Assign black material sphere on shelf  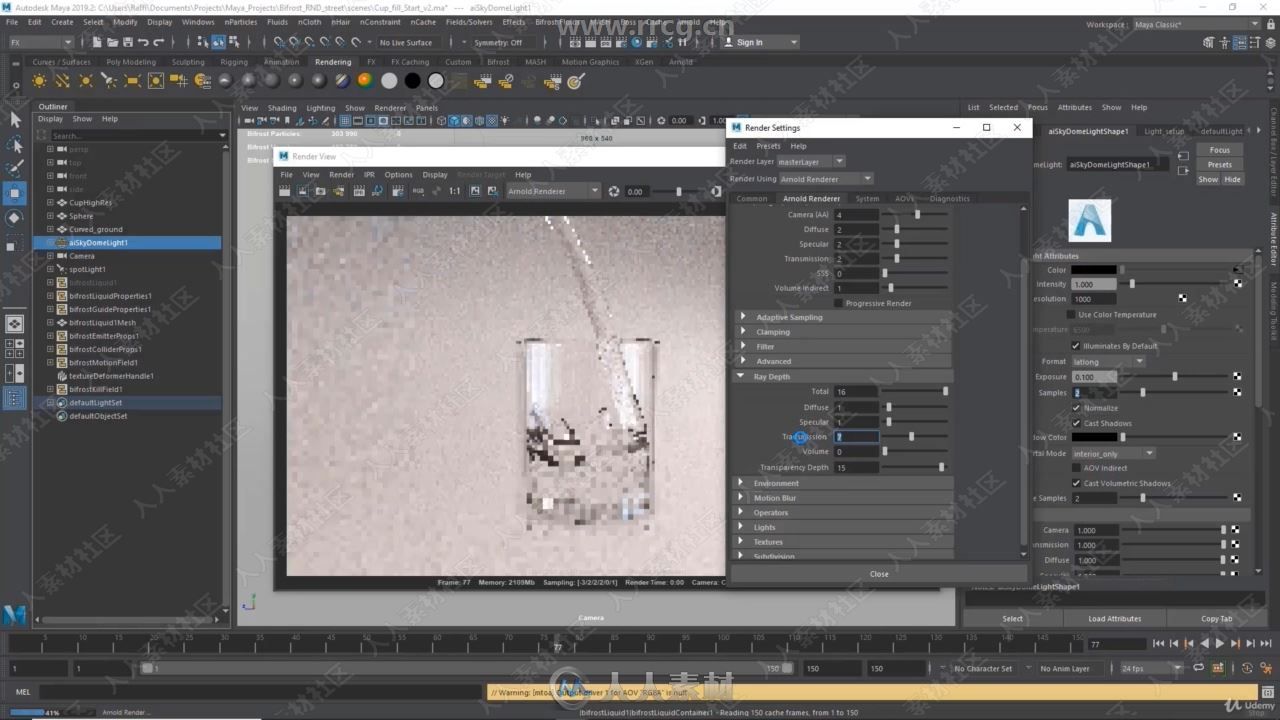412,81
